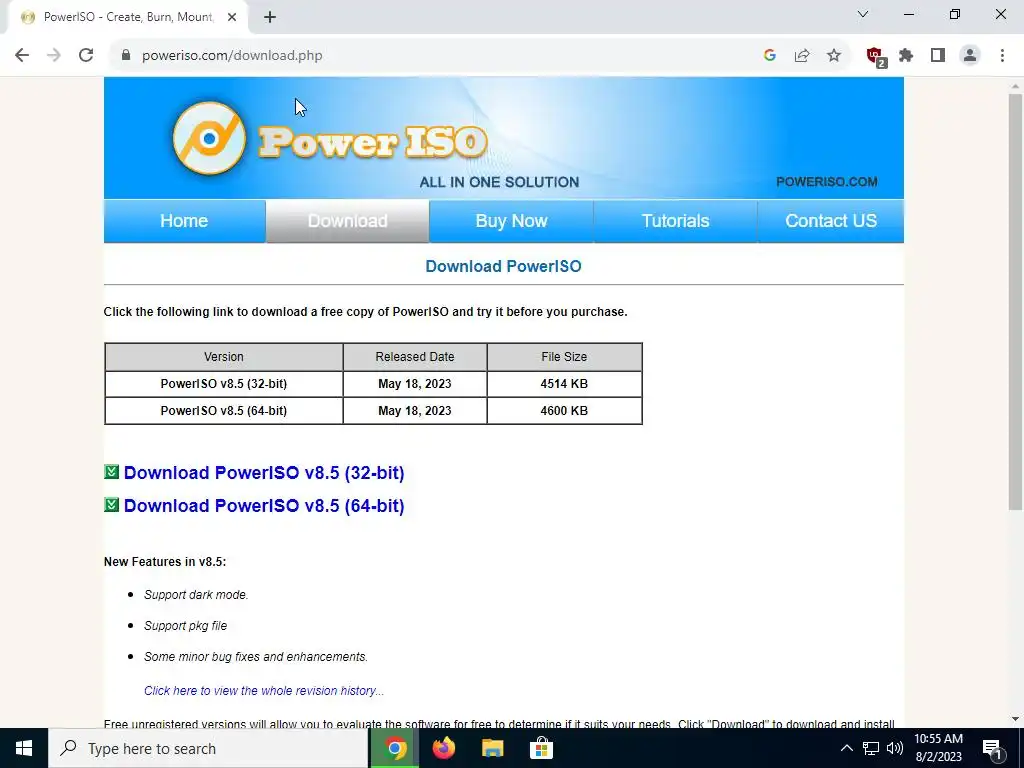Click New Features in v8.5 heading

pos(165,562)
